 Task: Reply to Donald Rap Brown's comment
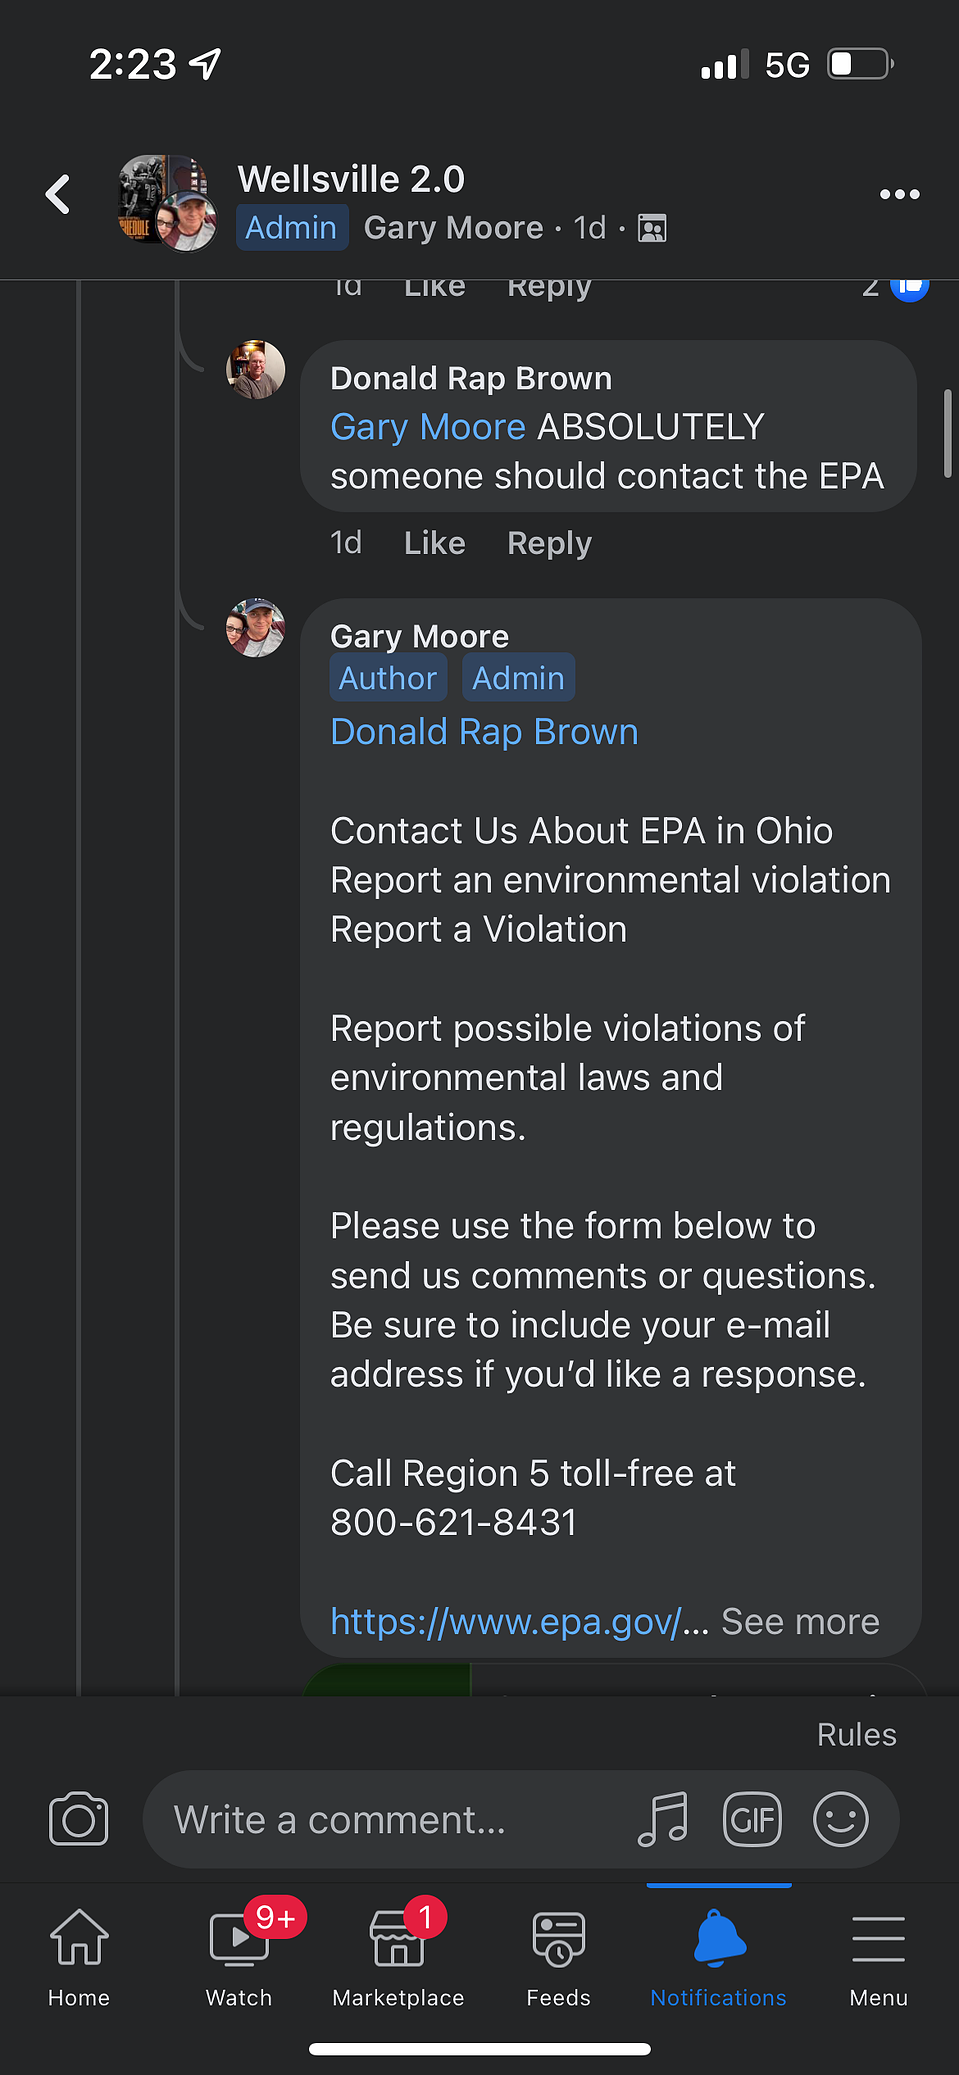tap(549, 543)
